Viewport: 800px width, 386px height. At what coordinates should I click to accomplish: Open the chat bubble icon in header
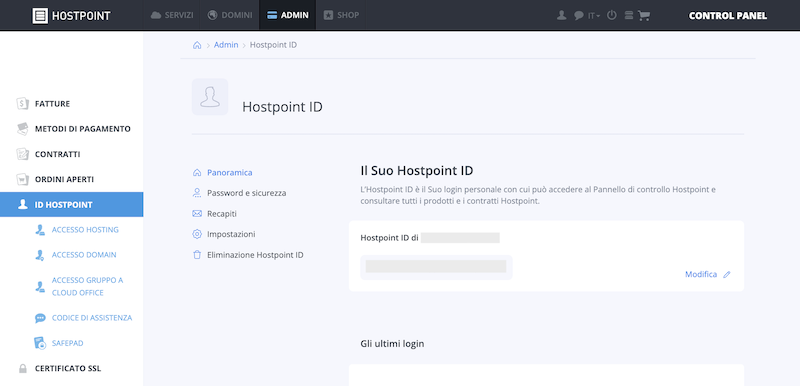579,15
